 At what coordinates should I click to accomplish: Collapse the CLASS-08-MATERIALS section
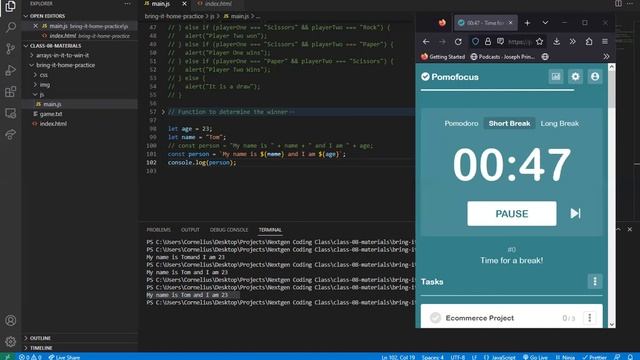coord(26,46)
